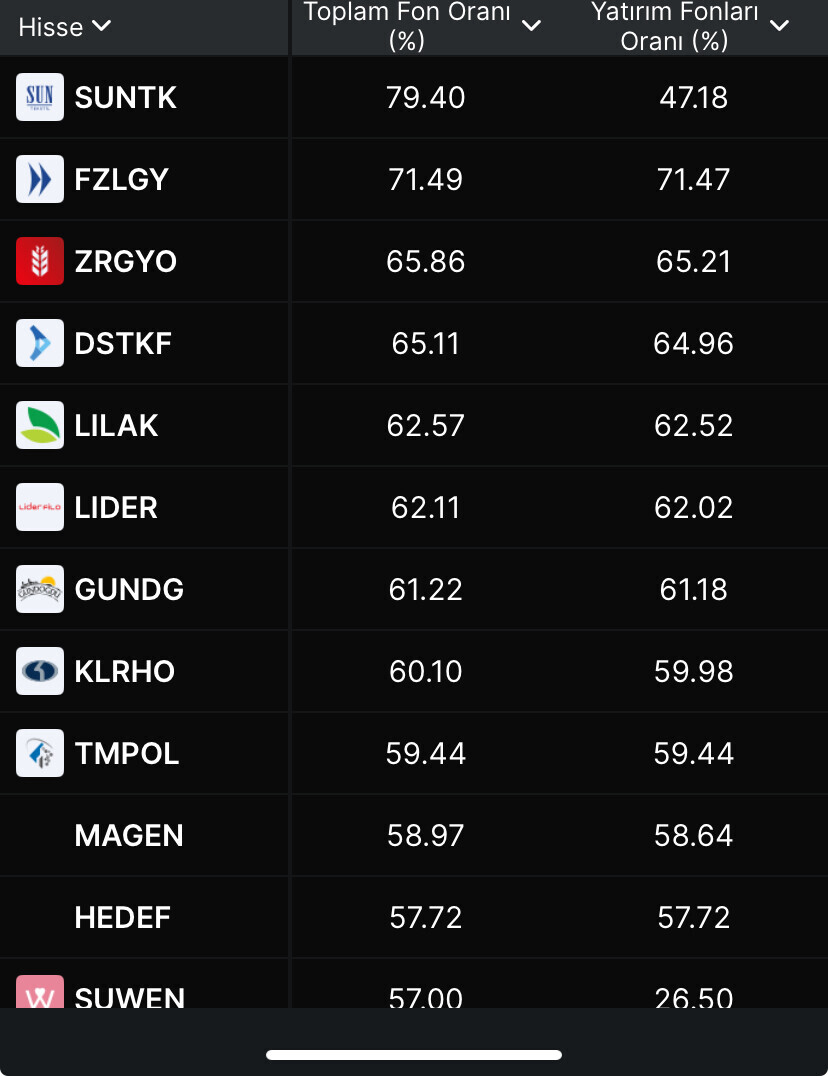
Task: Select the green LILAK leaf logo
Action: coord(40,425)
